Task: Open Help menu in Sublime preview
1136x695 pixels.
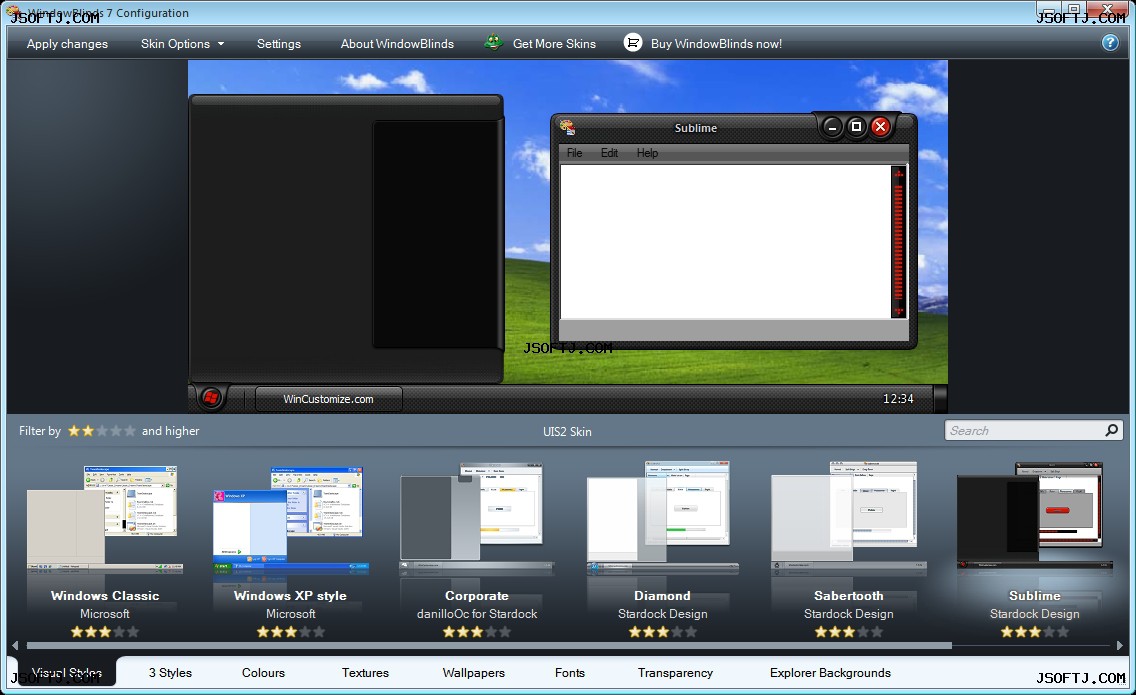Action: tap(647, 153)
